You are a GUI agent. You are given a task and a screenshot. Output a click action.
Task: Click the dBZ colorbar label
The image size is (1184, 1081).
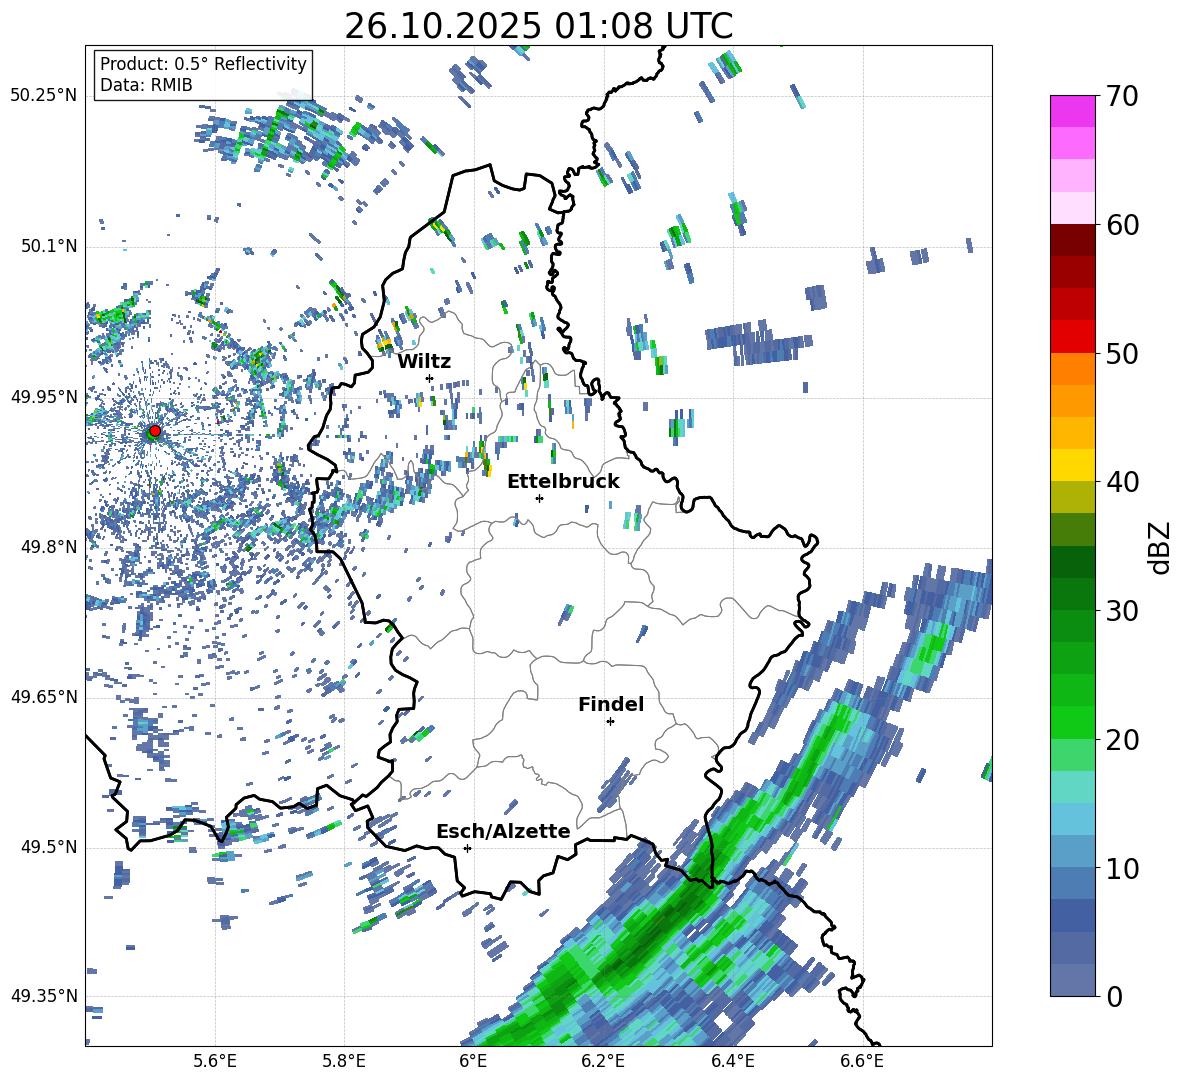[1161, 547]
